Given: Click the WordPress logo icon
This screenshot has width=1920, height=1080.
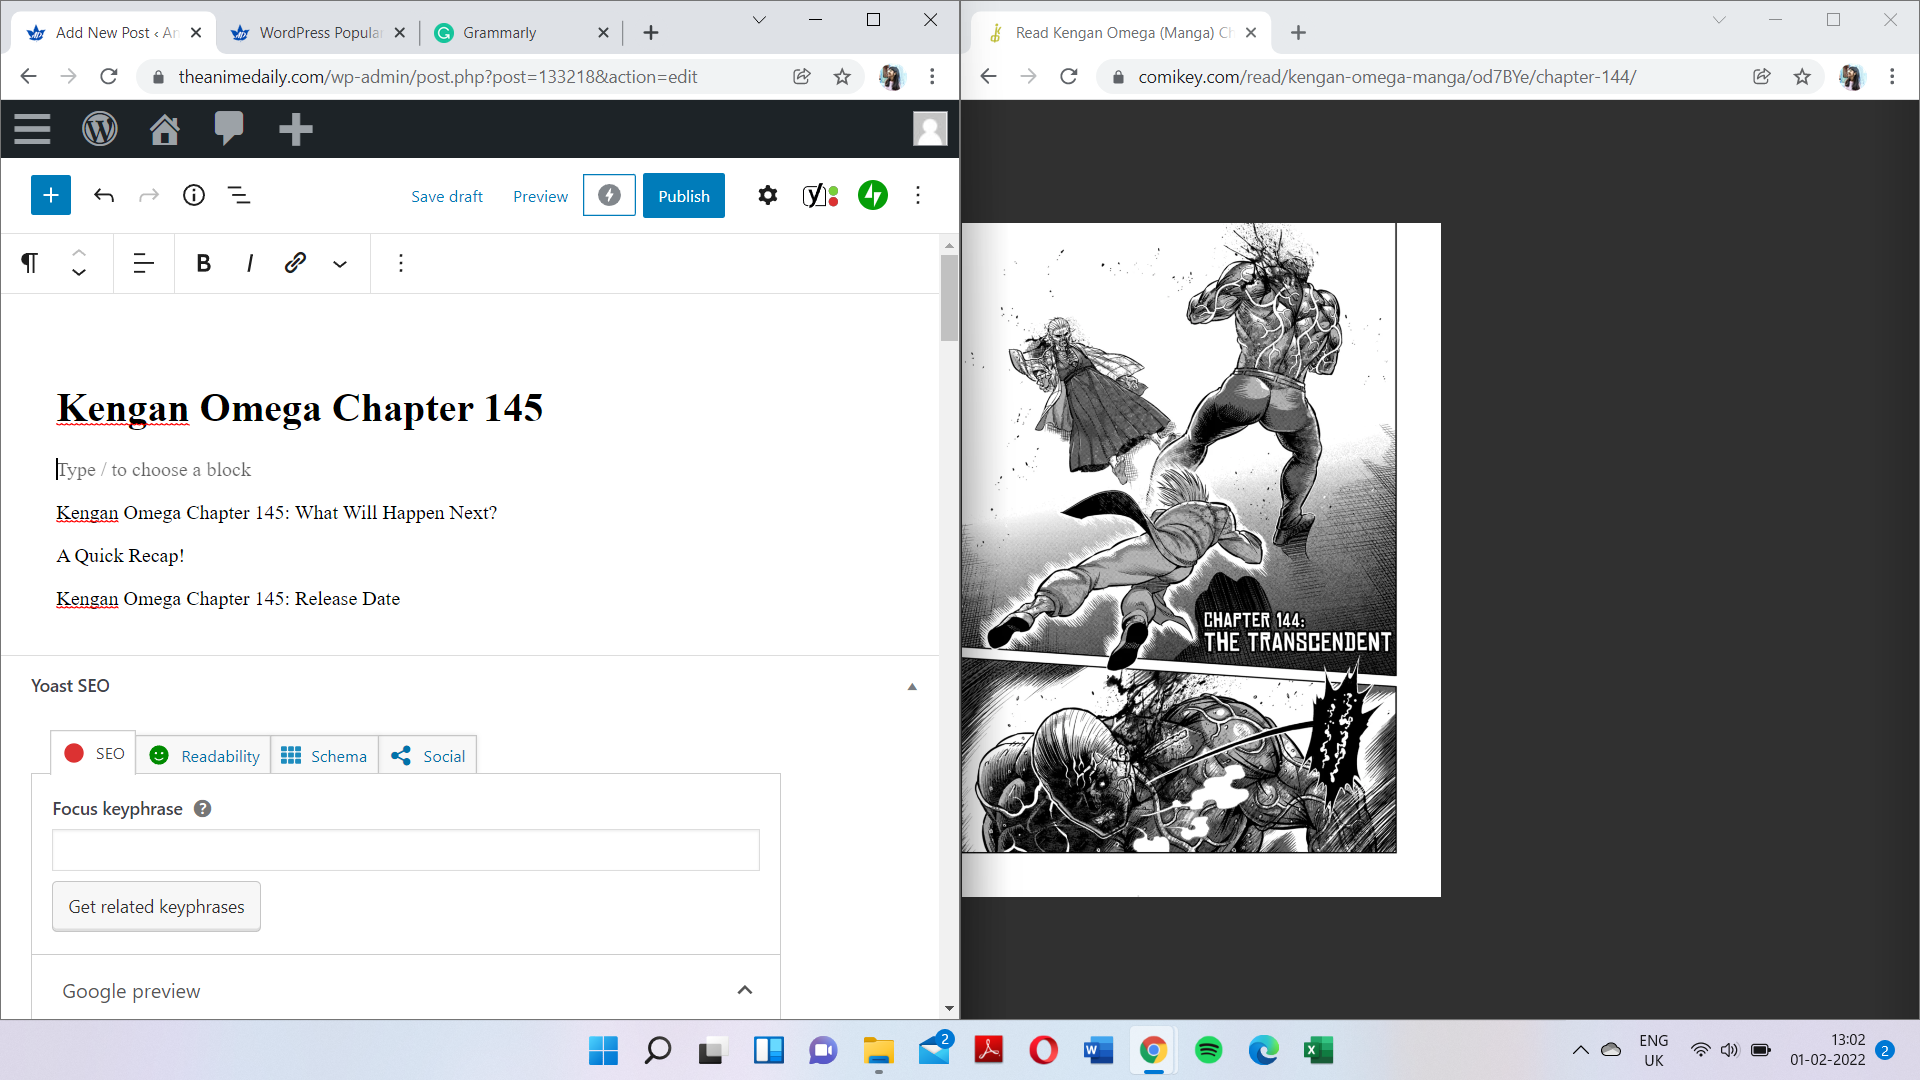Looking at the screenshot, I should click(x=99, y=129).
